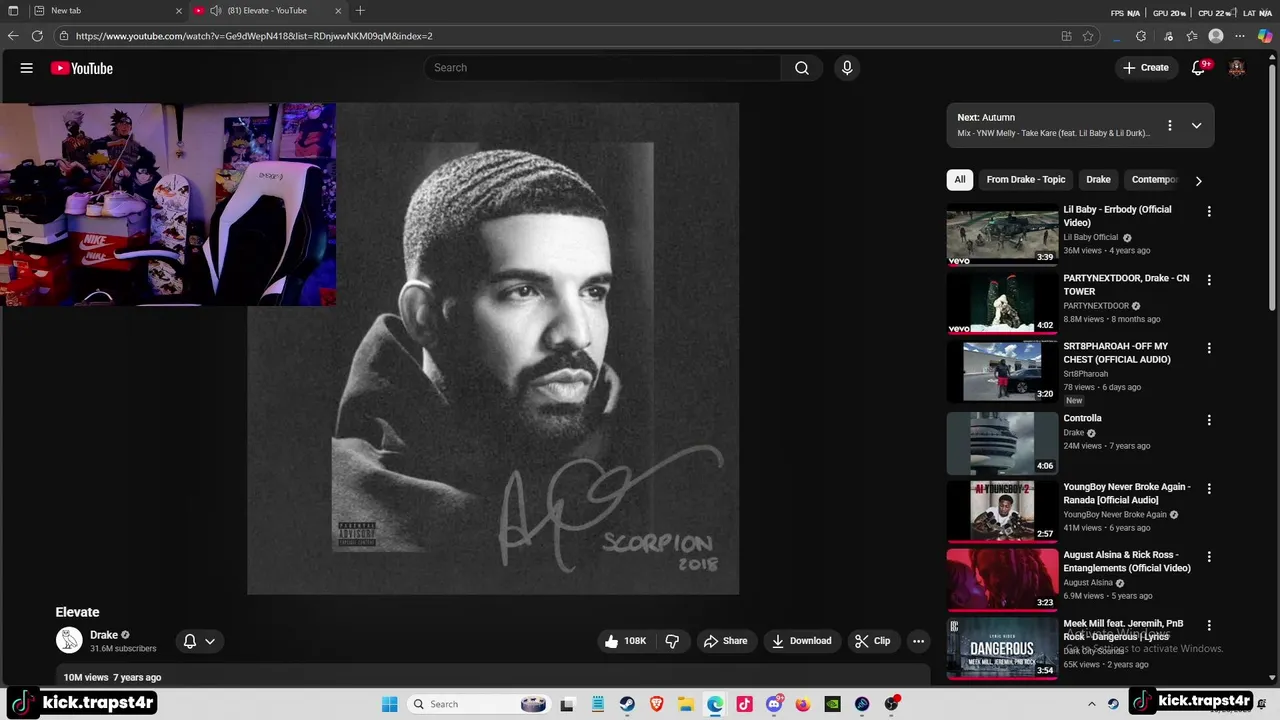
Task: Open Firefox from the taskbar
Action: [x=803, y=704]
